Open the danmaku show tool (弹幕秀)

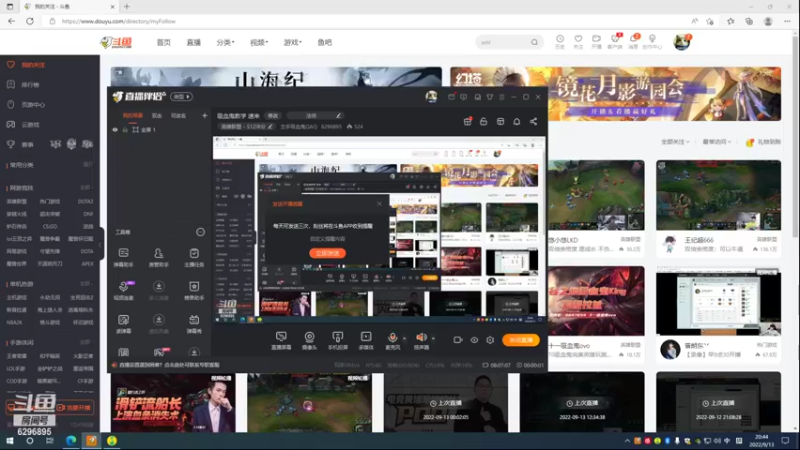194,323
